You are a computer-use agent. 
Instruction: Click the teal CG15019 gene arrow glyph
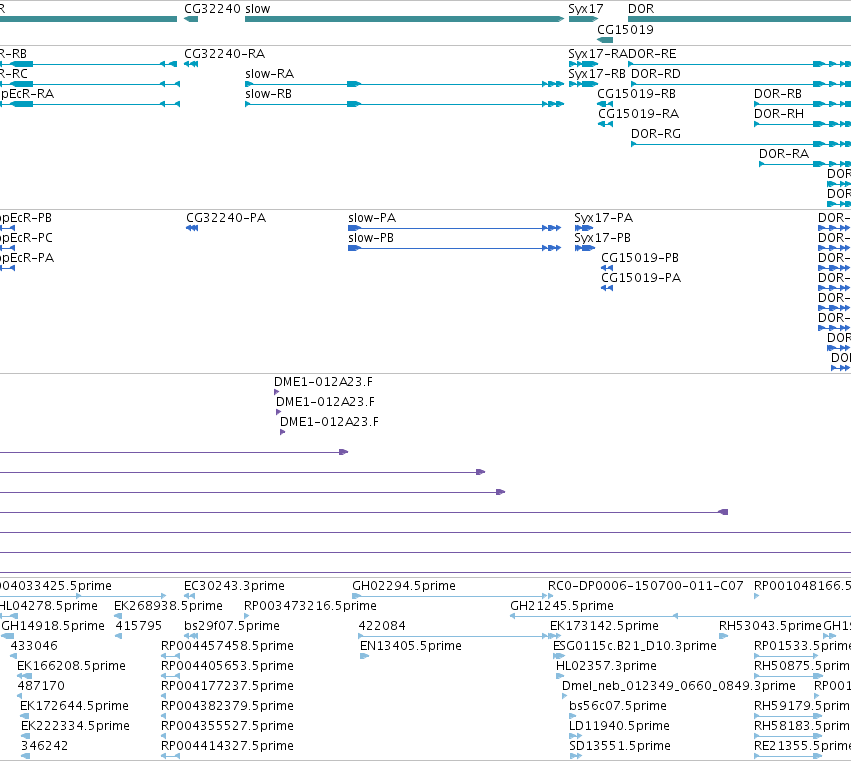[x=605, y=40]
